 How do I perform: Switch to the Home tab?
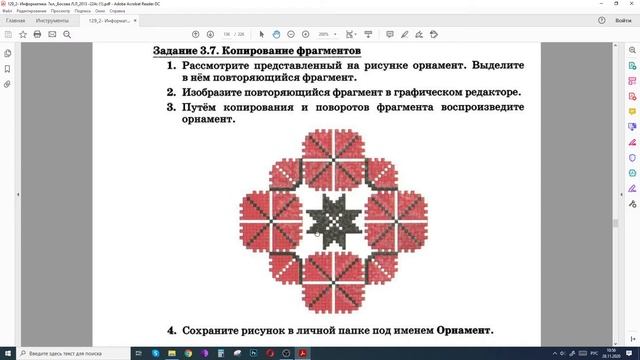(x=16, y=20)
